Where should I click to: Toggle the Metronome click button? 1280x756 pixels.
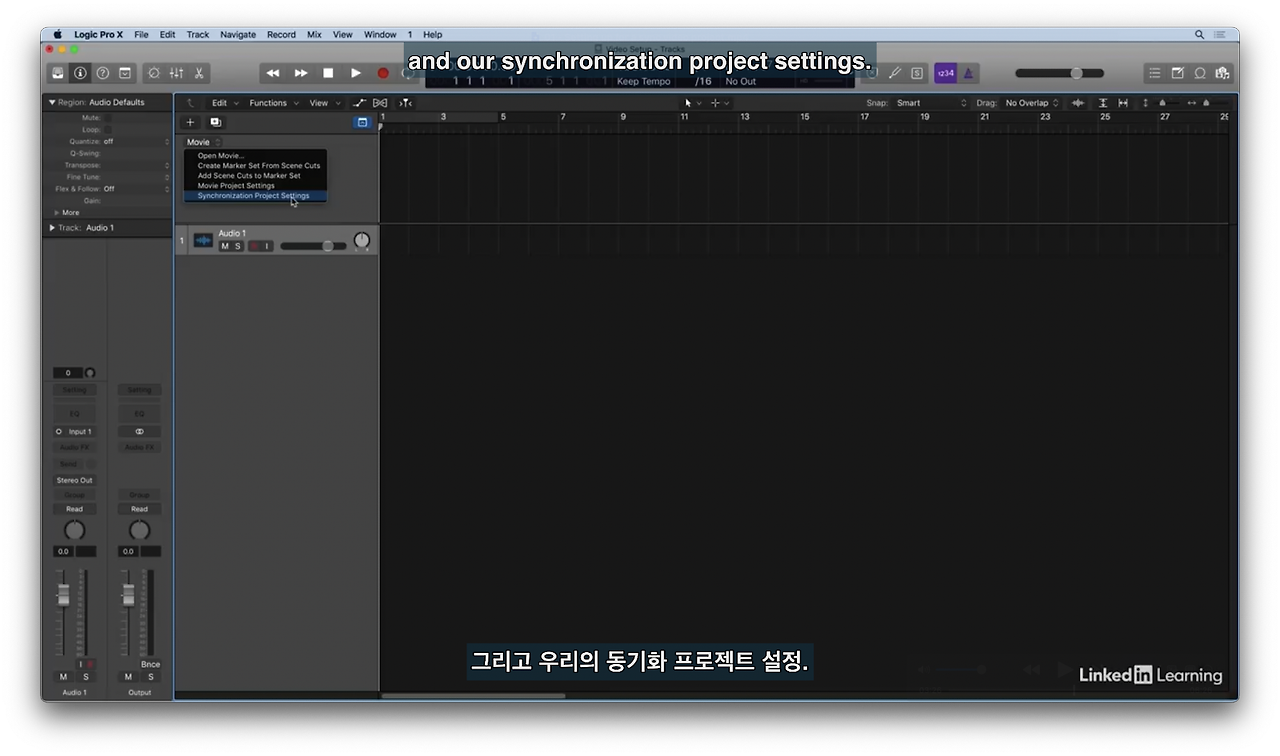tap(968, 73)
